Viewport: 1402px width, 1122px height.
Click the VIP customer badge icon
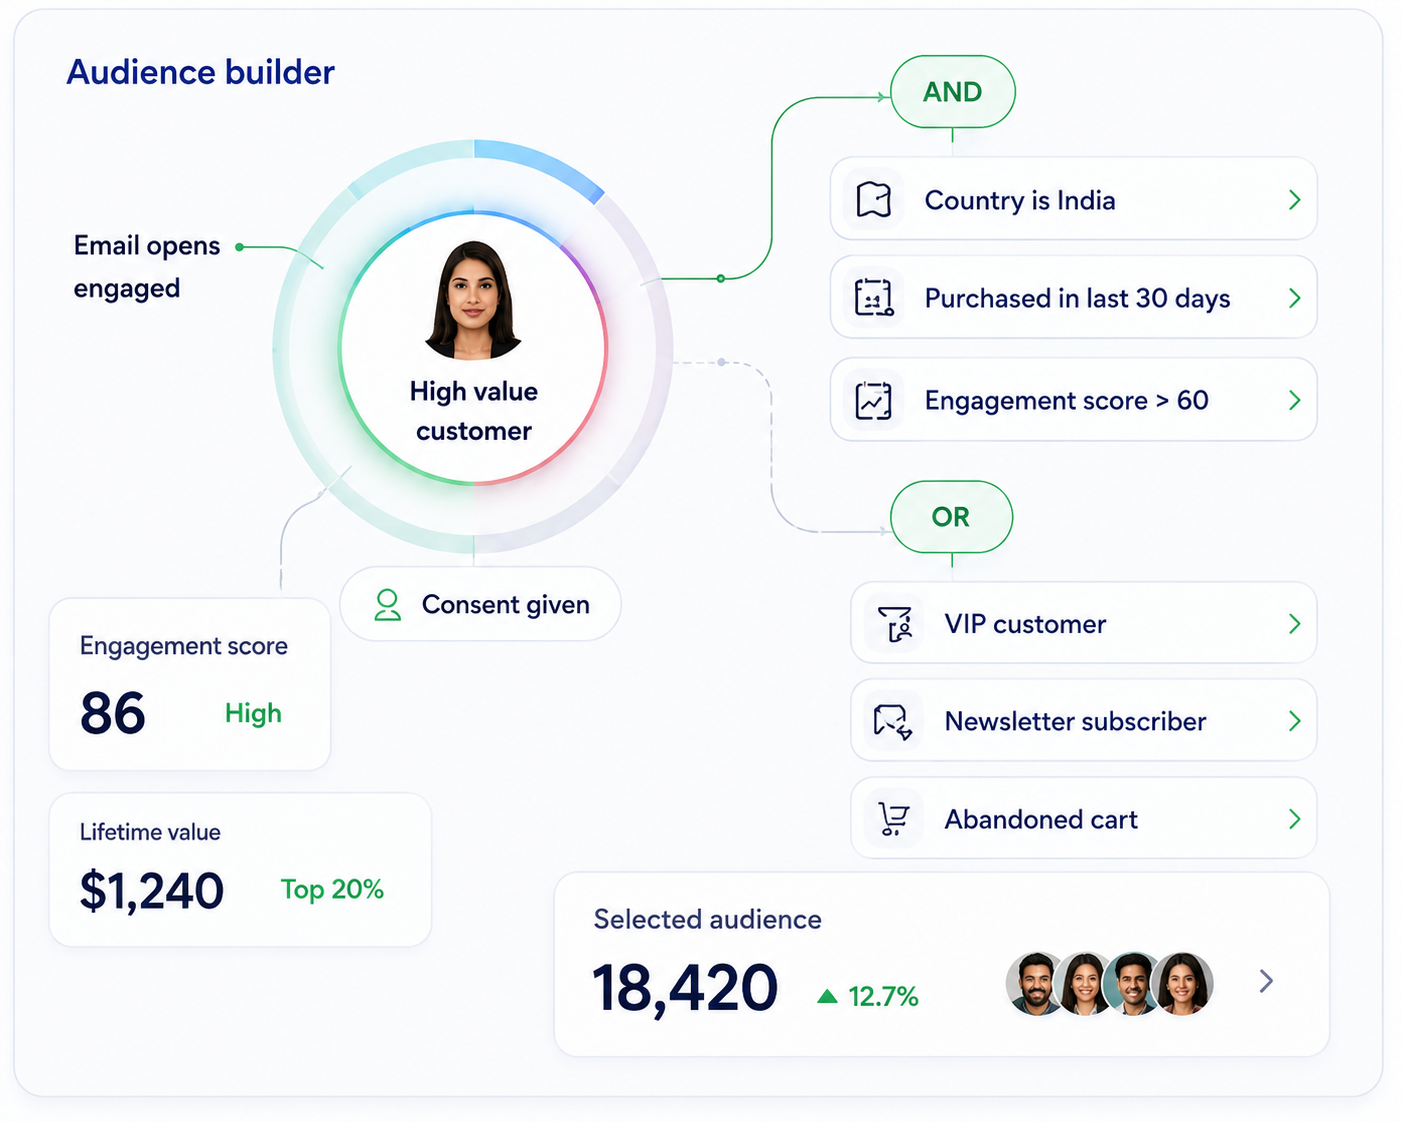894,624
